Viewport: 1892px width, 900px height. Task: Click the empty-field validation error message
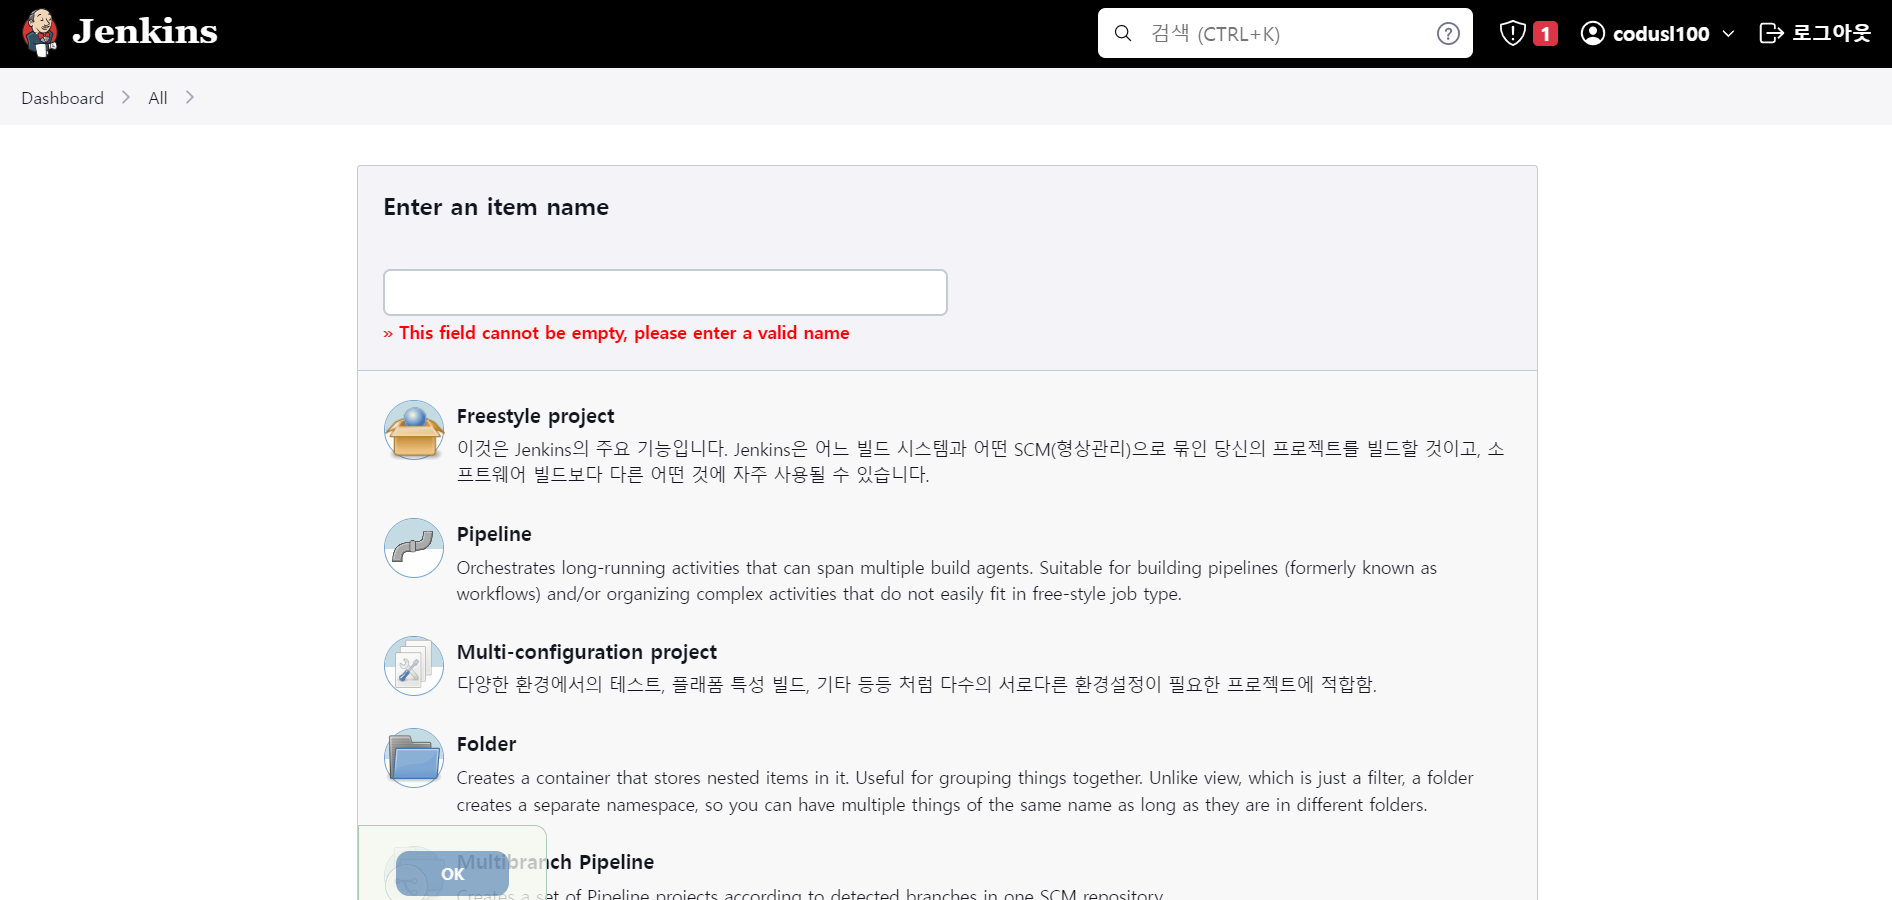616,333
